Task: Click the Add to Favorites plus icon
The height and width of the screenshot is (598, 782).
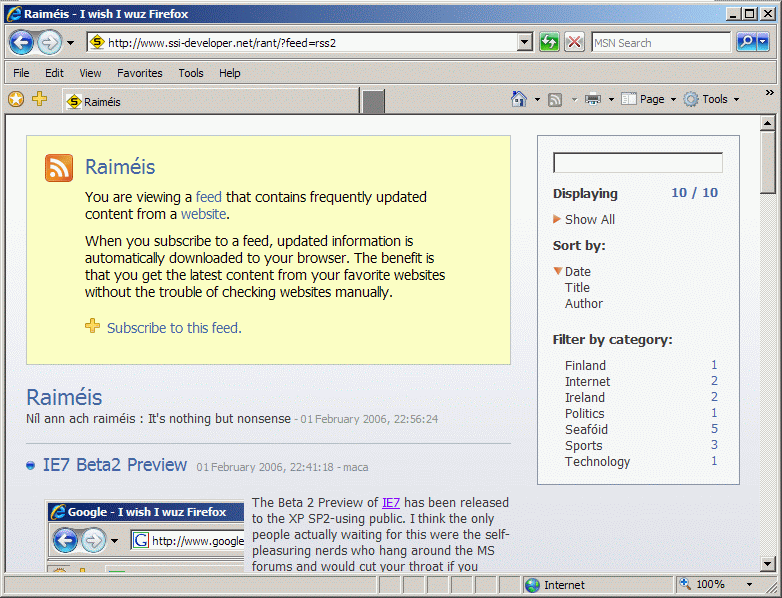Action: point(39,98)
